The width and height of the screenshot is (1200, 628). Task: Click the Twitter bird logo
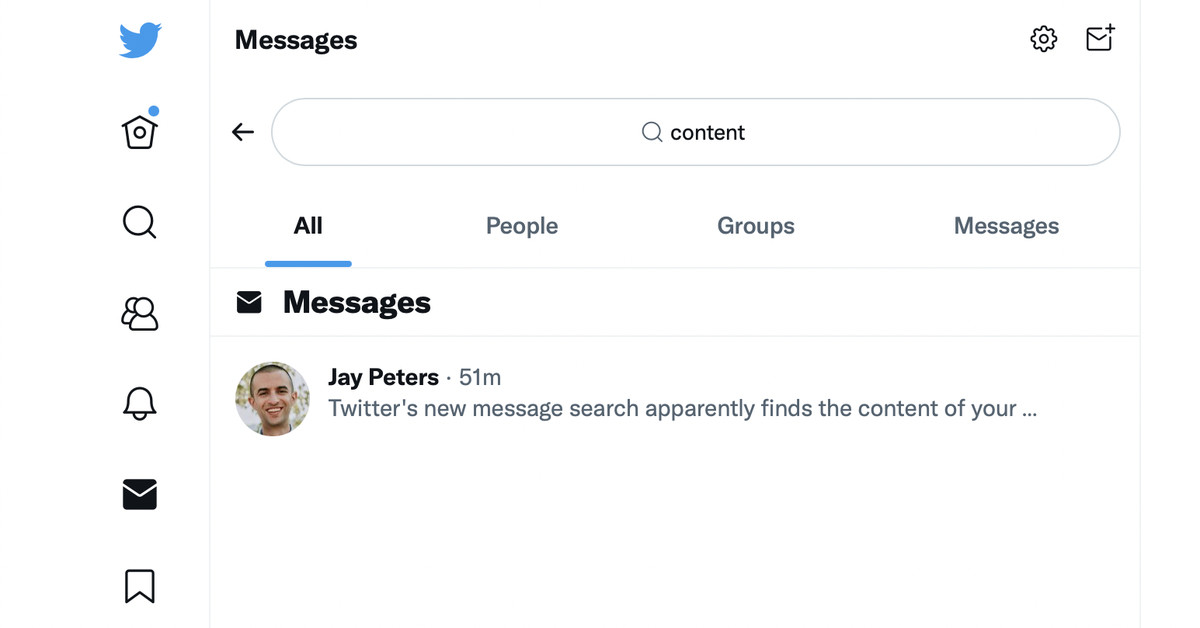140,40
